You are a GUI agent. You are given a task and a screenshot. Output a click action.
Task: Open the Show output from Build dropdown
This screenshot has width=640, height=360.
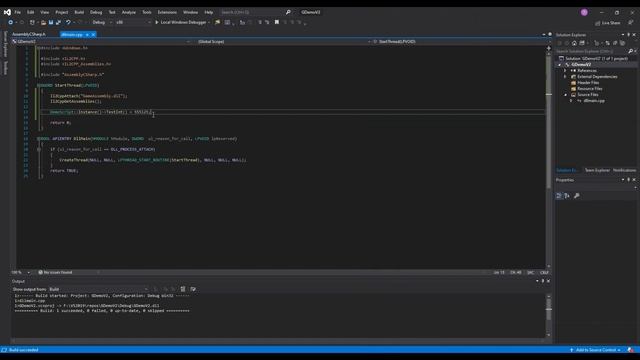(99, 289)
